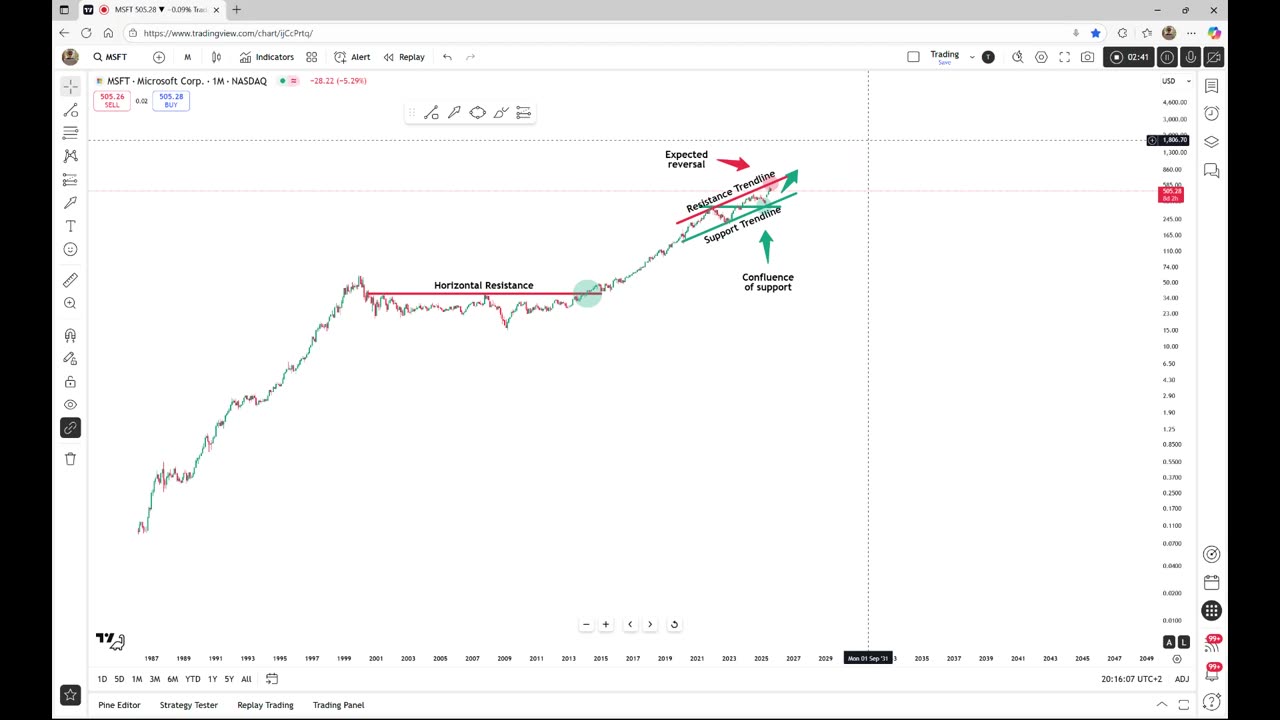Open the Pine Editor tab
The width and height of the screenshot is (1280, 720).
point(119,705)
